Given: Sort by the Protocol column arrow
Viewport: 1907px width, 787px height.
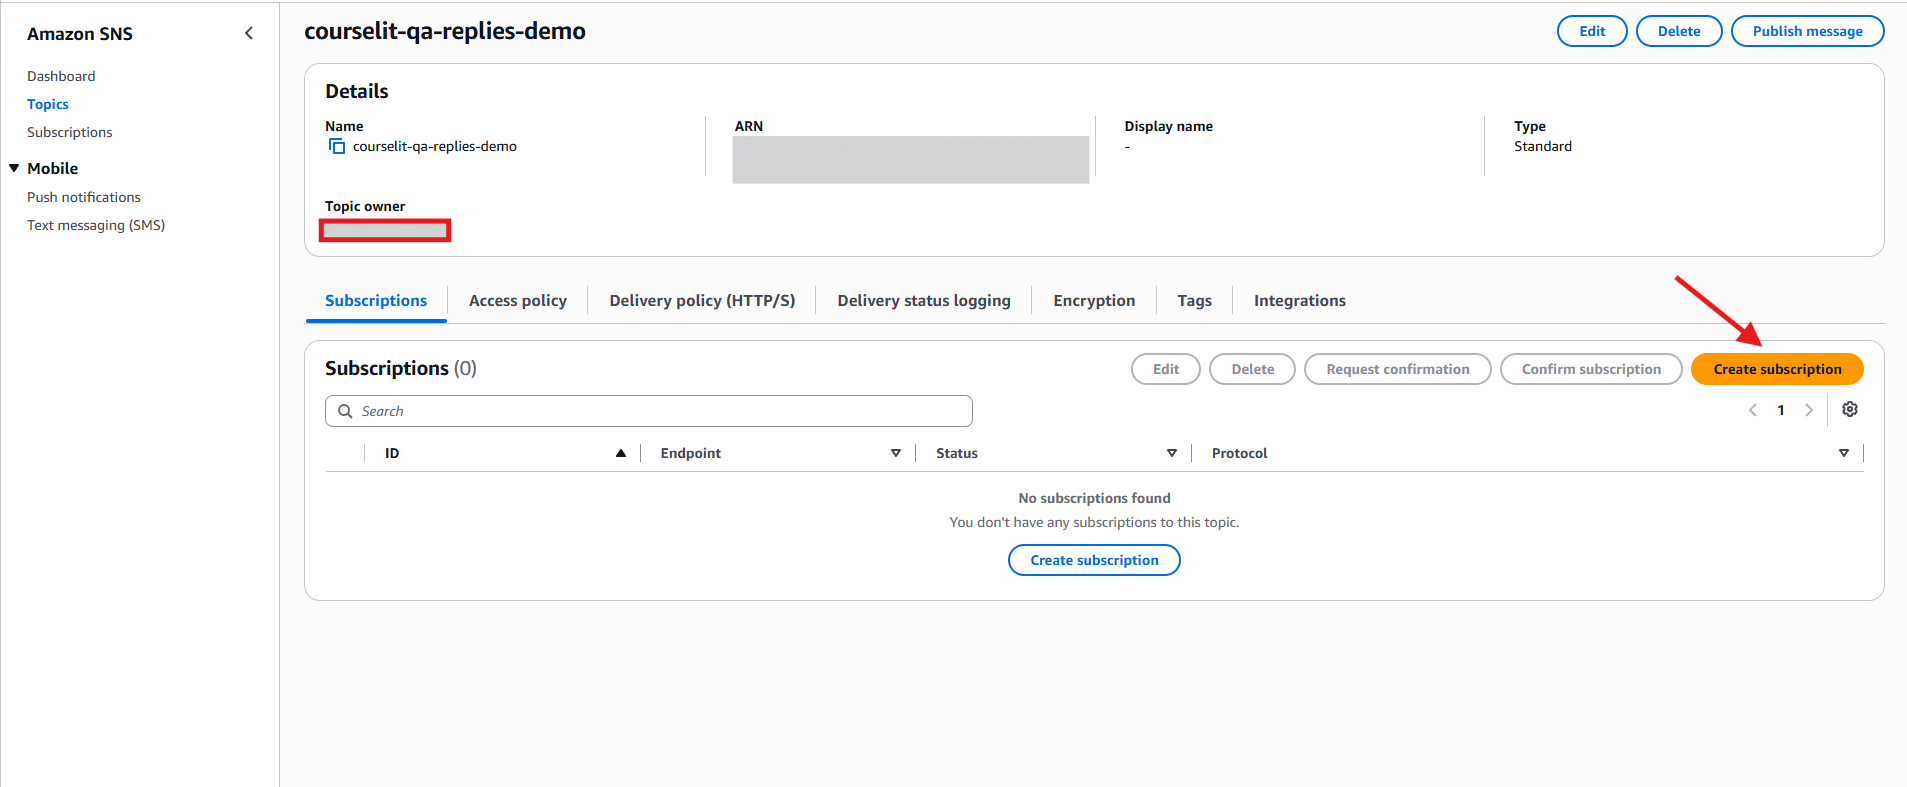Looking at the screenshot, I should pos(1844,453).
